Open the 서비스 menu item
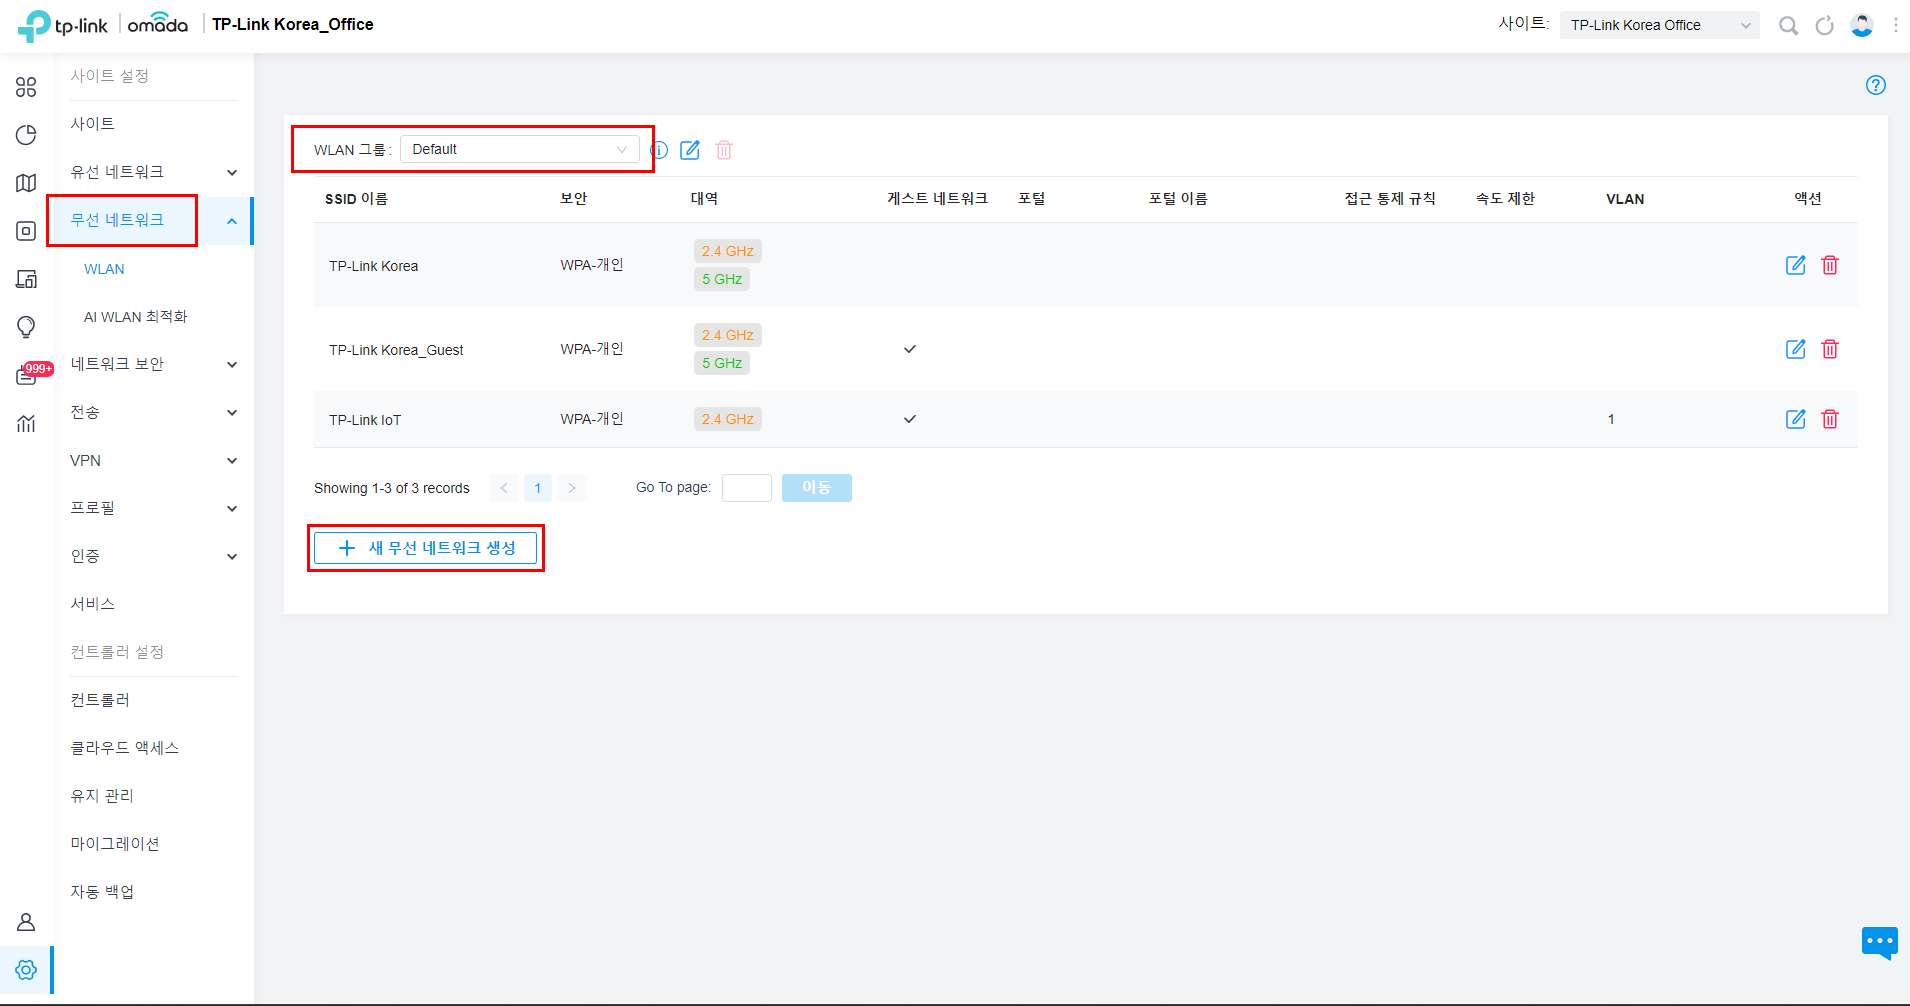 (92, 604)
